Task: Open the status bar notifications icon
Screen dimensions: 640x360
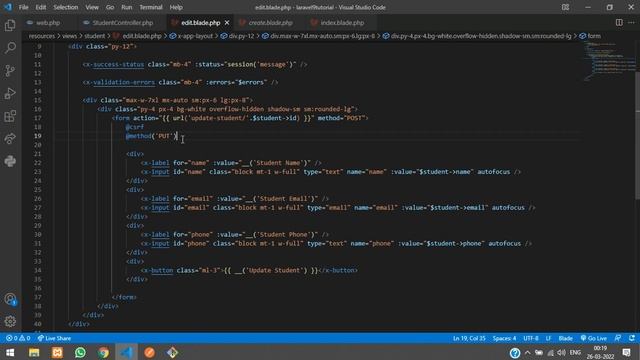Action: (632, 338)
